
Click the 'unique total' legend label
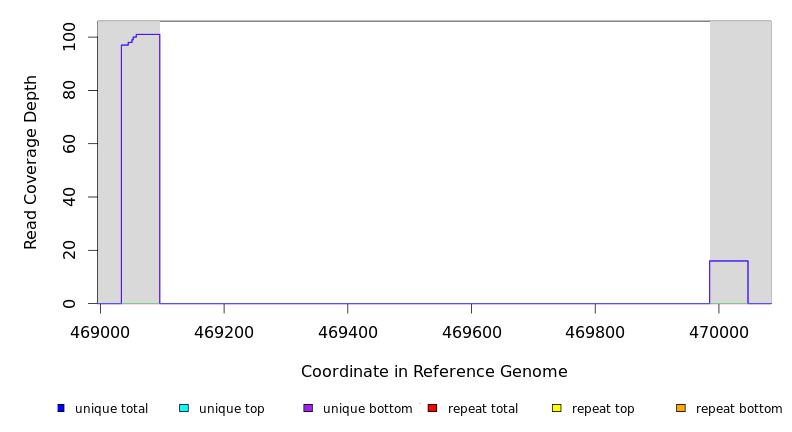click(x=111, y=409)
